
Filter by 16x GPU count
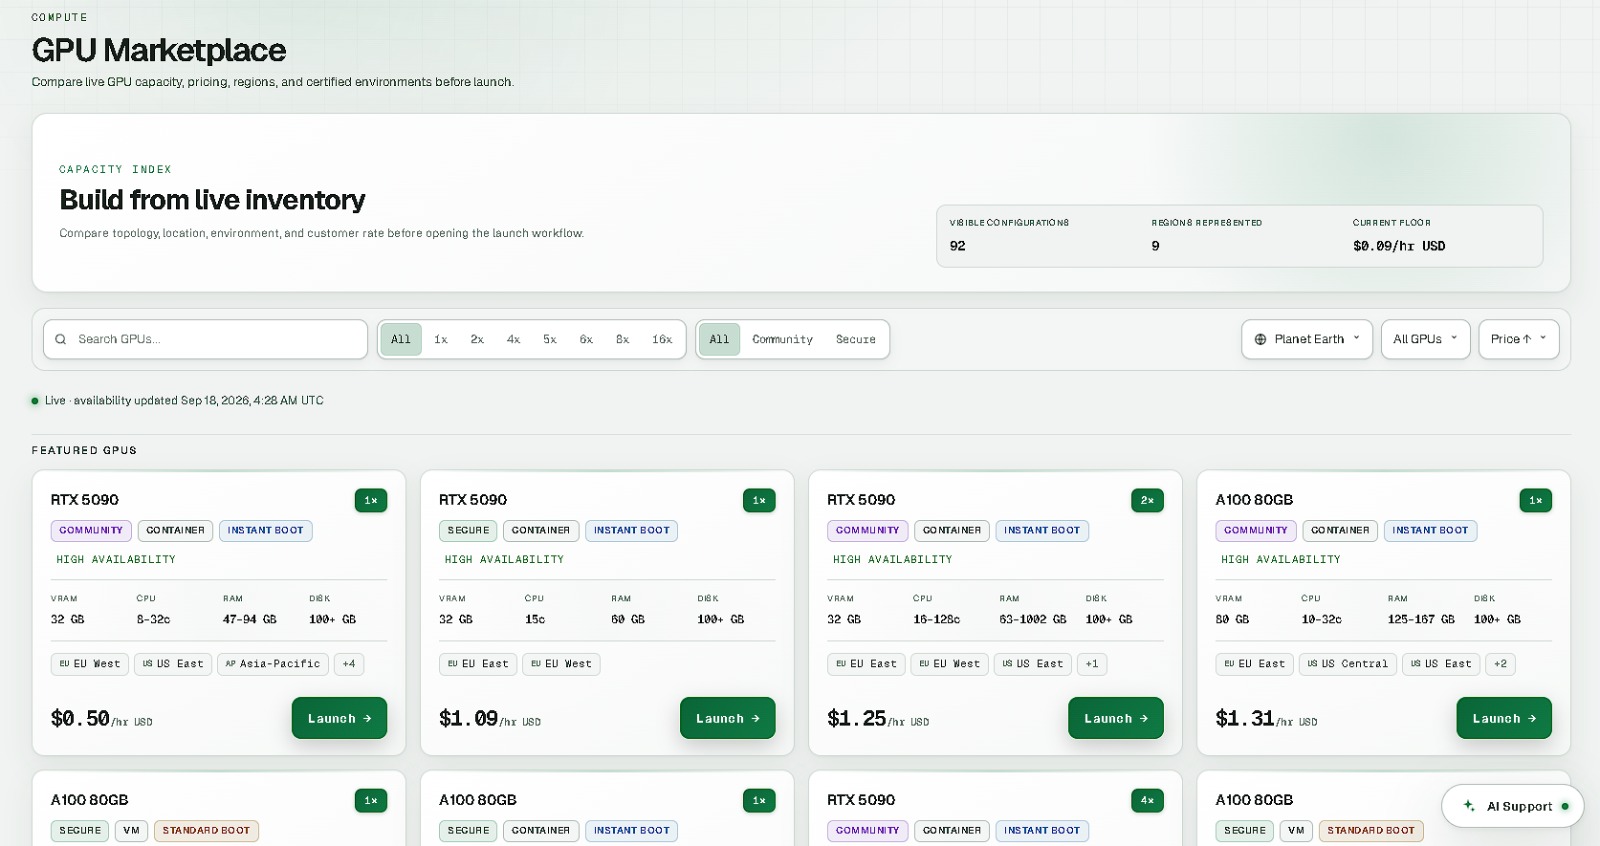coord(662,339)
